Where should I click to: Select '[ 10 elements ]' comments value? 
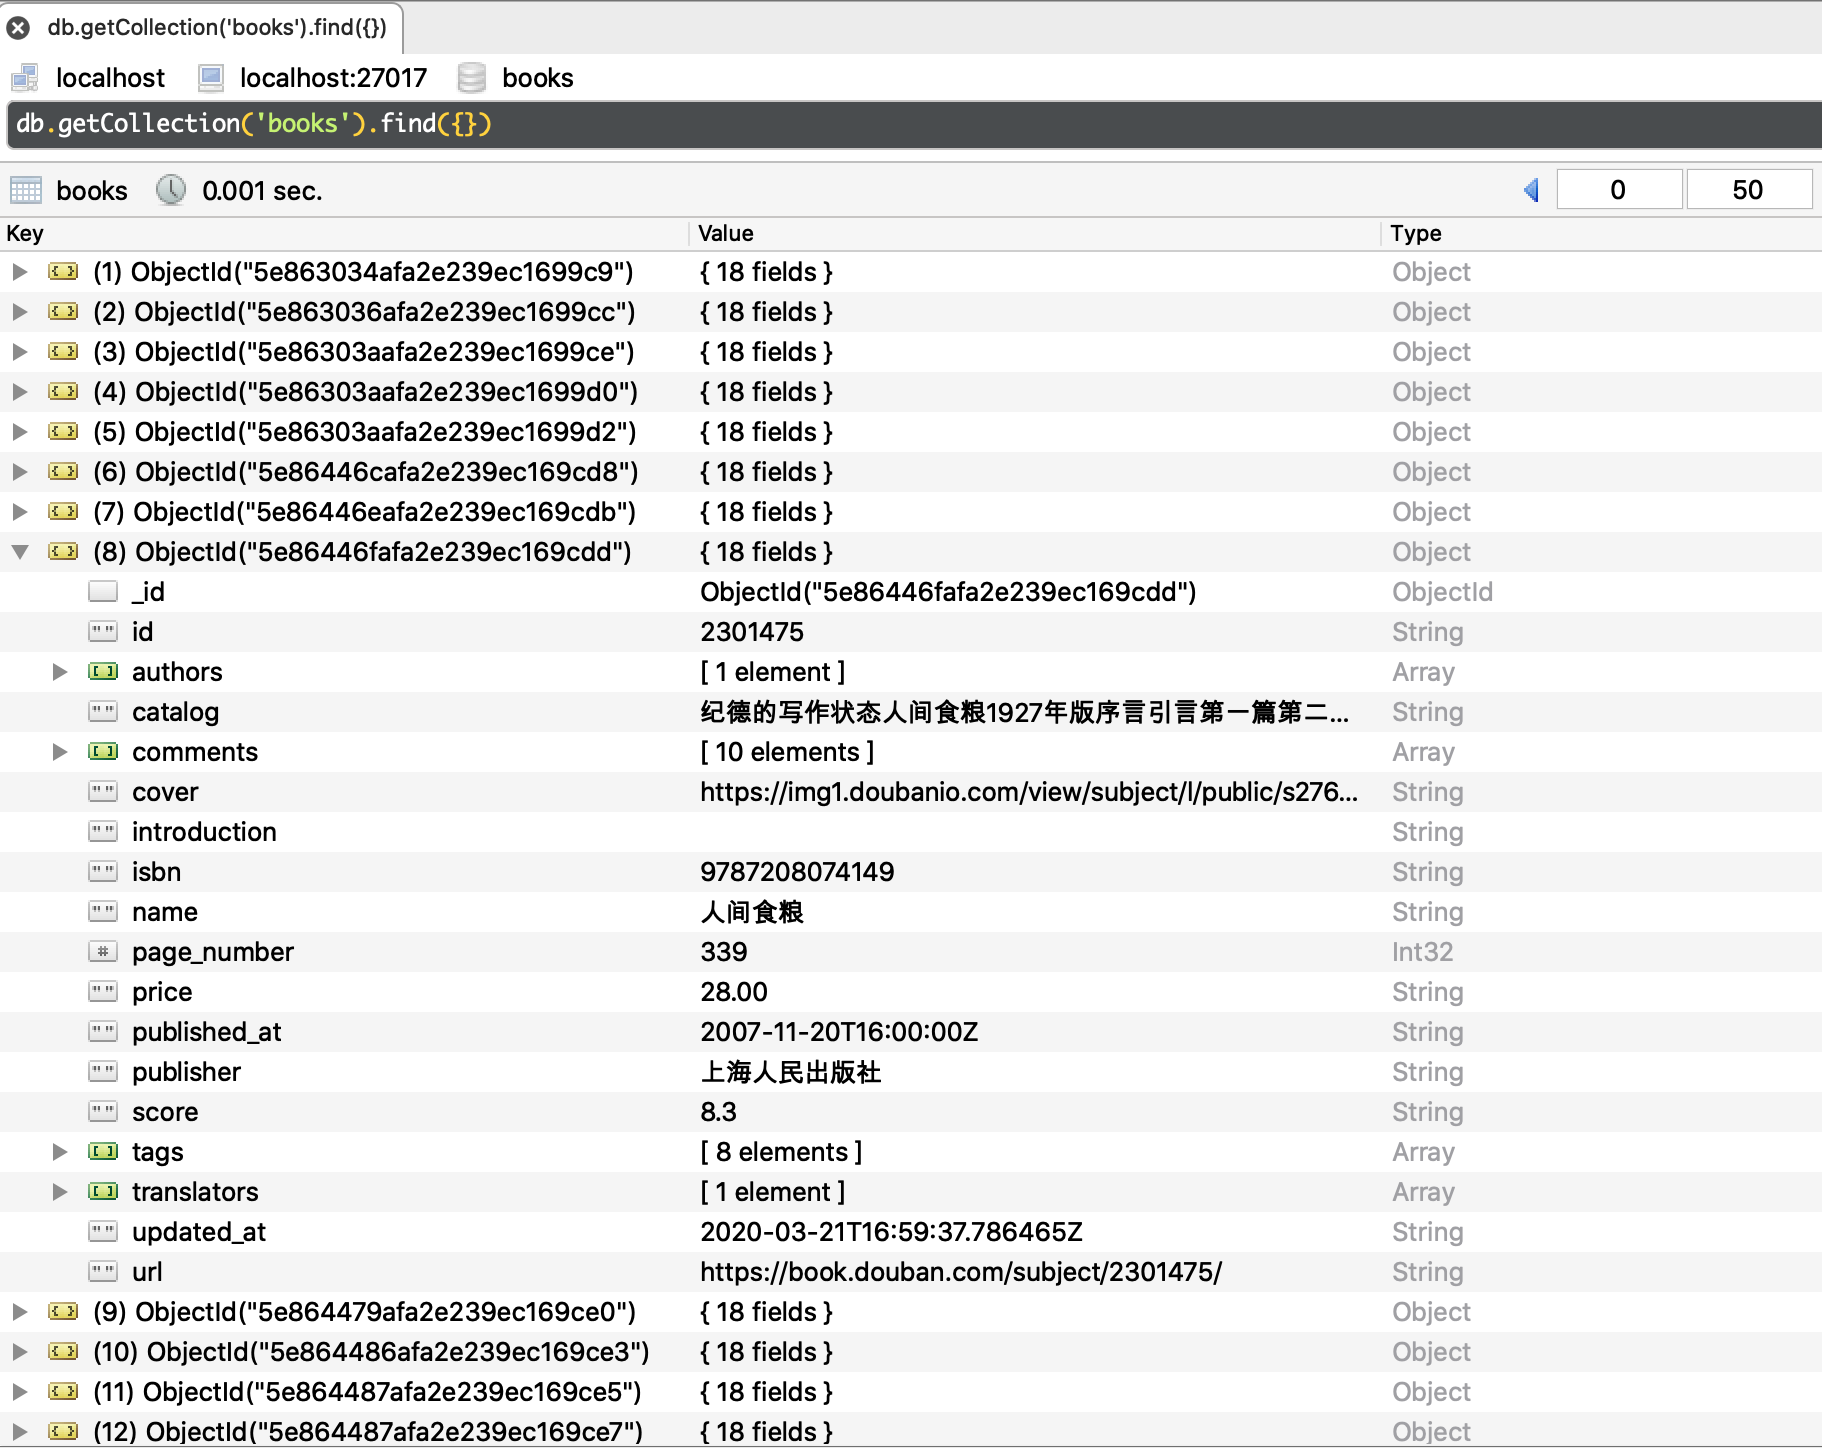click(x=787, y=752)
